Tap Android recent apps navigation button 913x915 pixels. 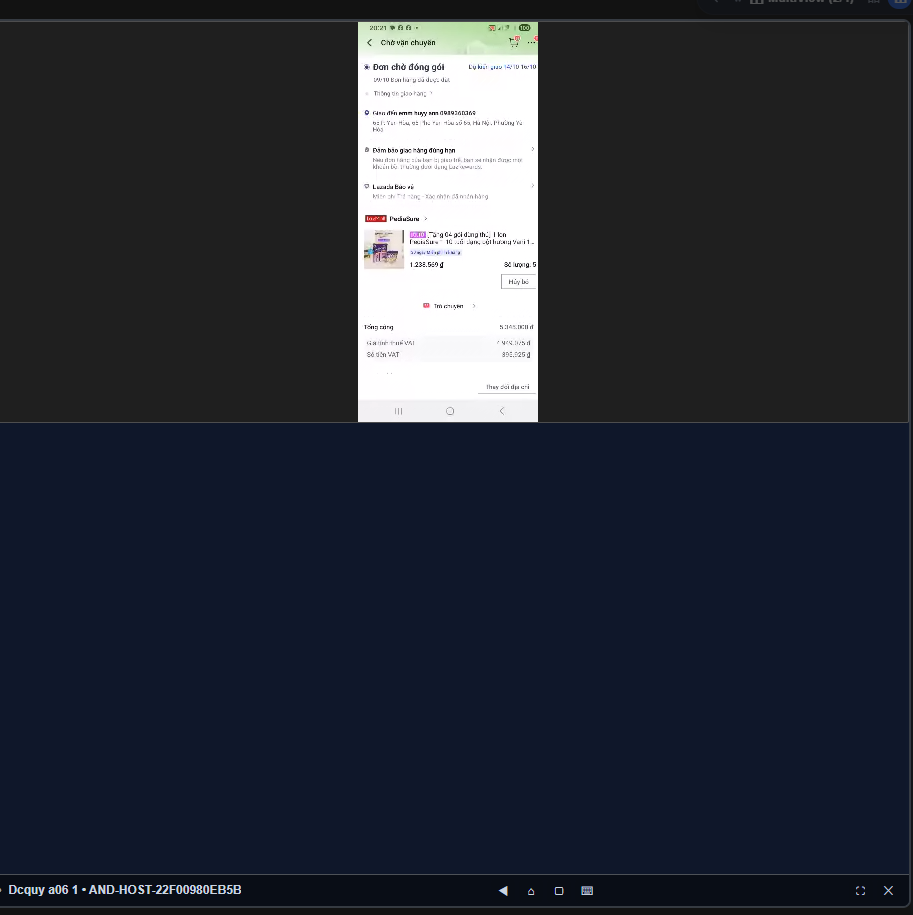[398, 411]
